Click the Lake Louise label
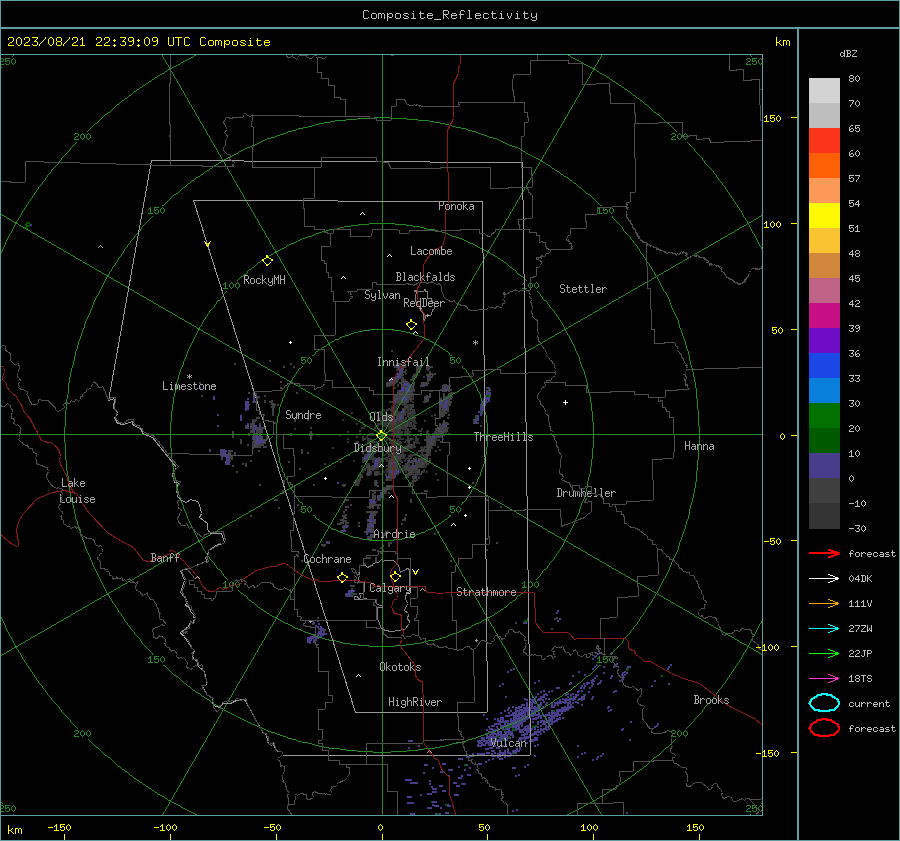900x841 pixels. pos(77,491)
